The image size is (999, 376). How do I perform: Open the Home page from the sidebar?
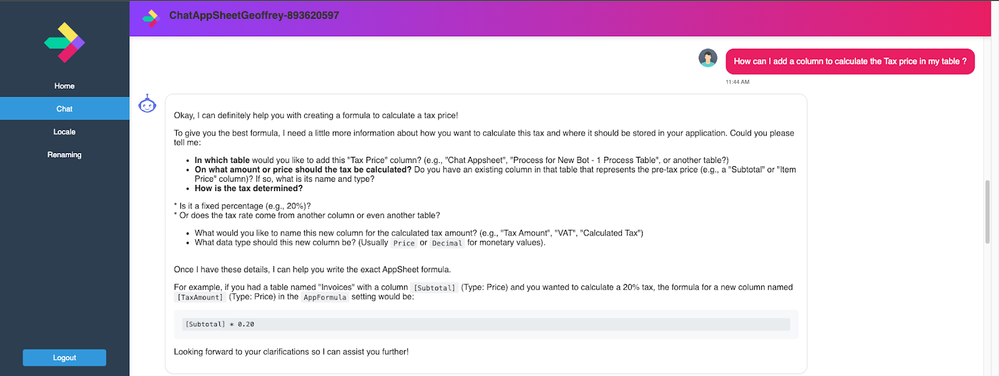click(x=64, y=86)
